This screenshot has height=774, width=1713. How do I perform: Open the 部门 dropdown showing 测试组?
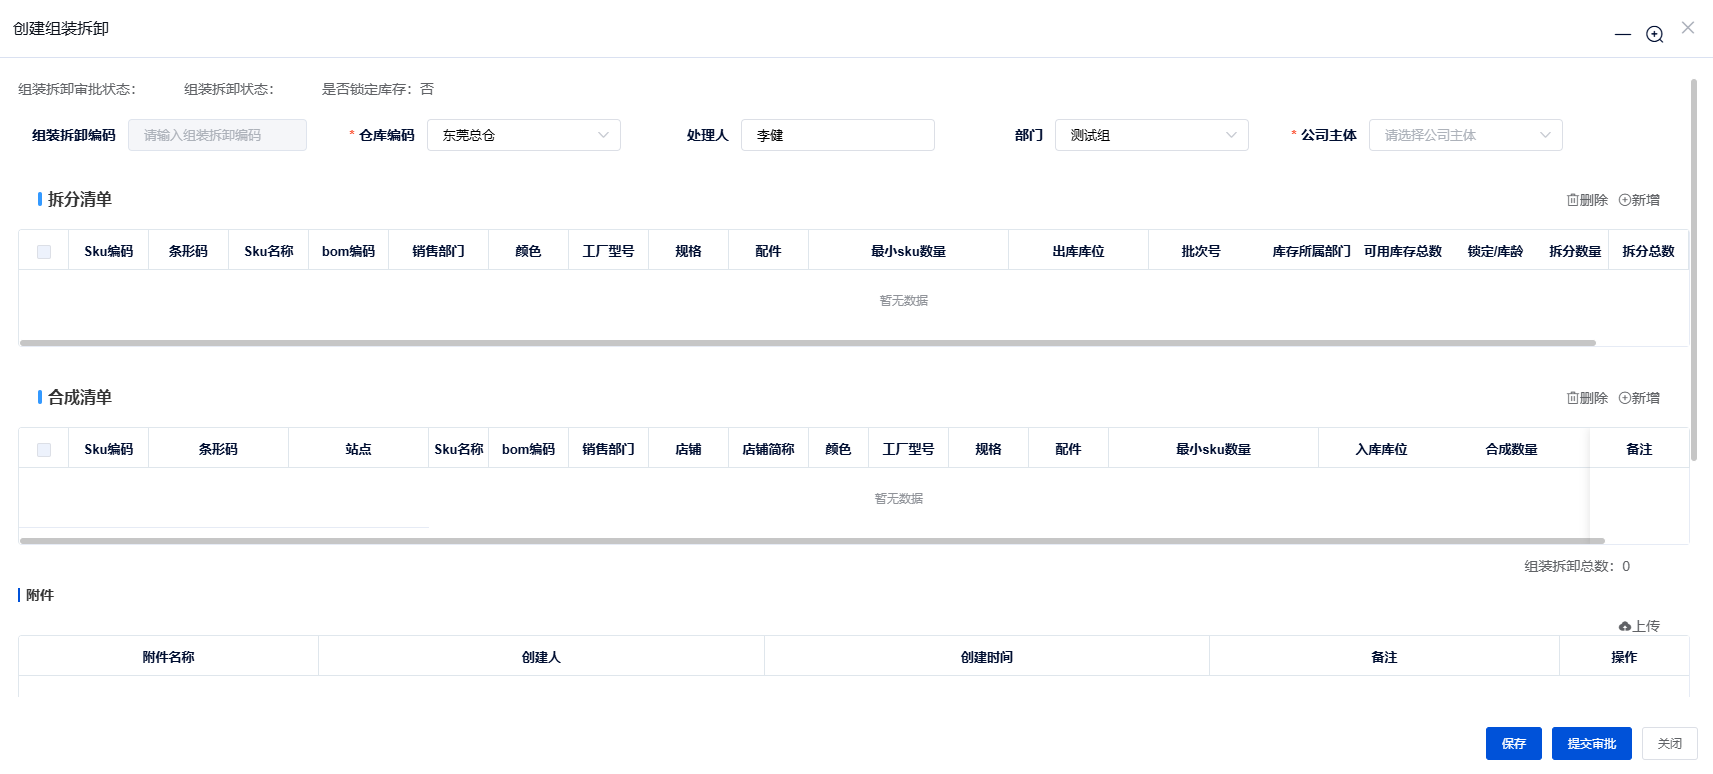point(1152,135)
